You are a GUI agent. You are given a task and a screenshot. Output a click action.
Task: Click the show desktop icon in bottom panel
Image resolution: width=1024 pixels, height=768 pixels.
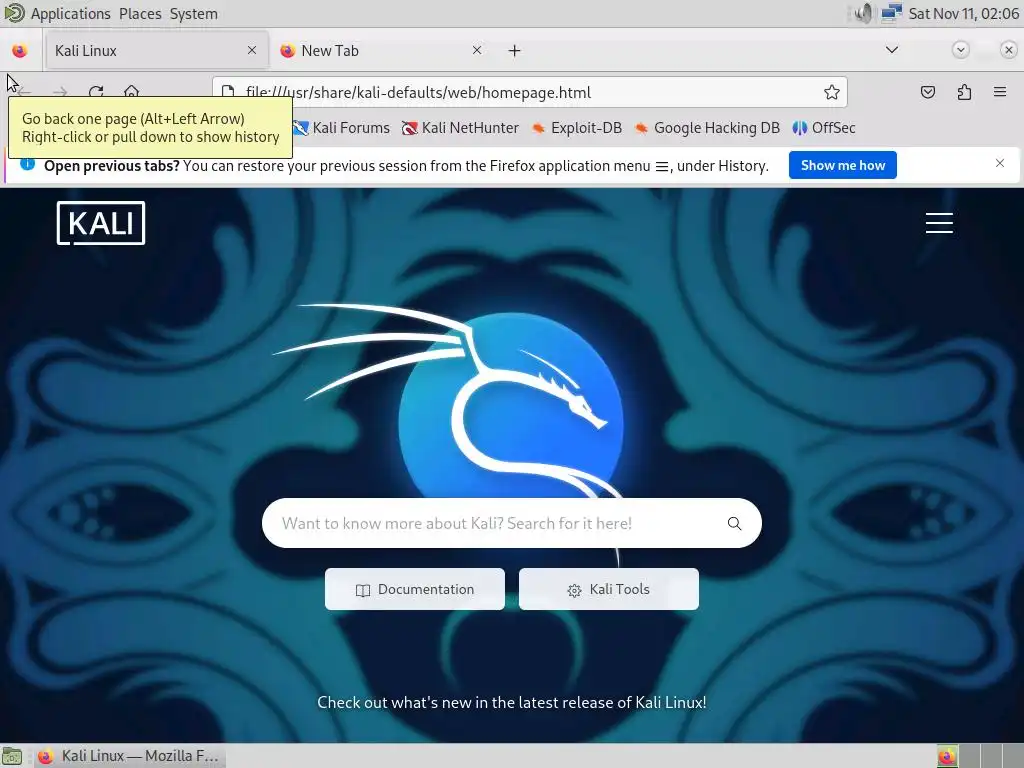pos(12,756)
